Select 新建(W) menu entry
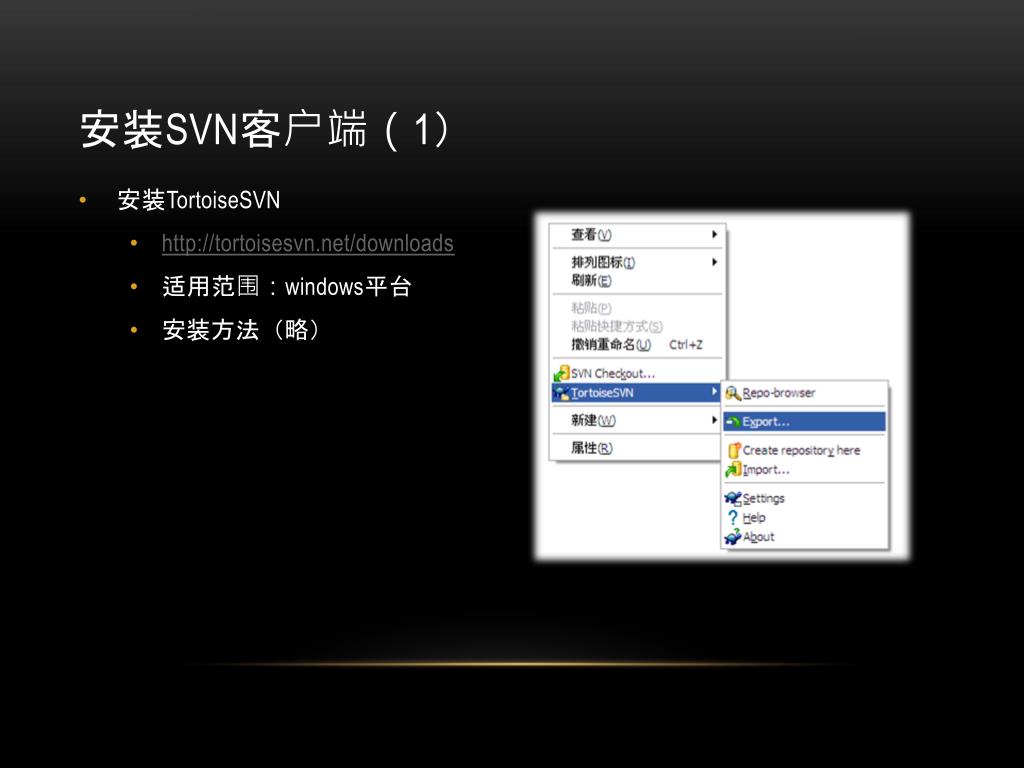 click(x=637, y=421)
